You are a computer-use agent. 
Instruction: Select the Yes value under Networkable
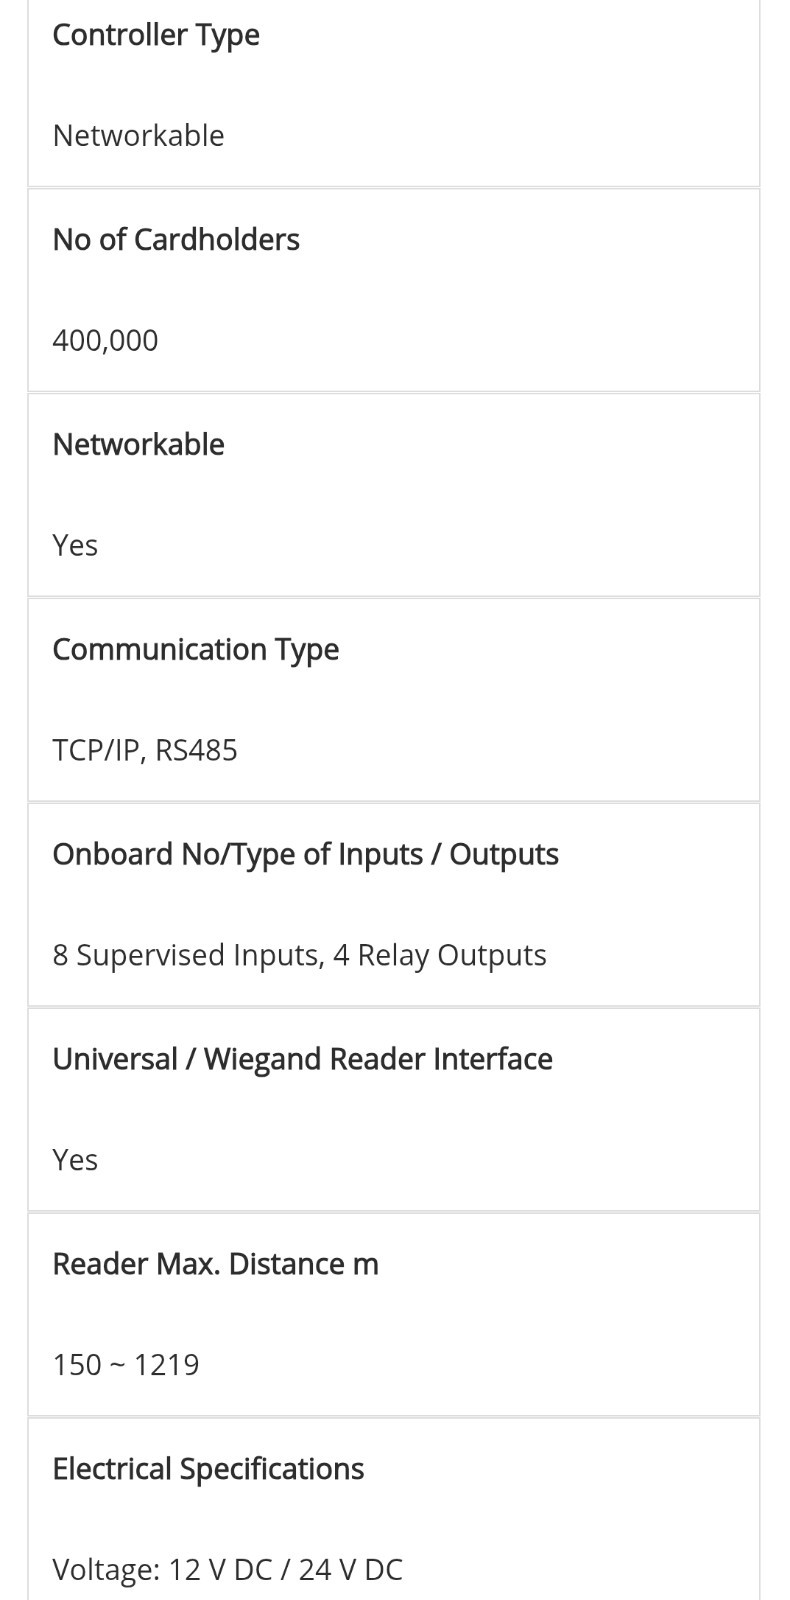(x=75, y=545)
